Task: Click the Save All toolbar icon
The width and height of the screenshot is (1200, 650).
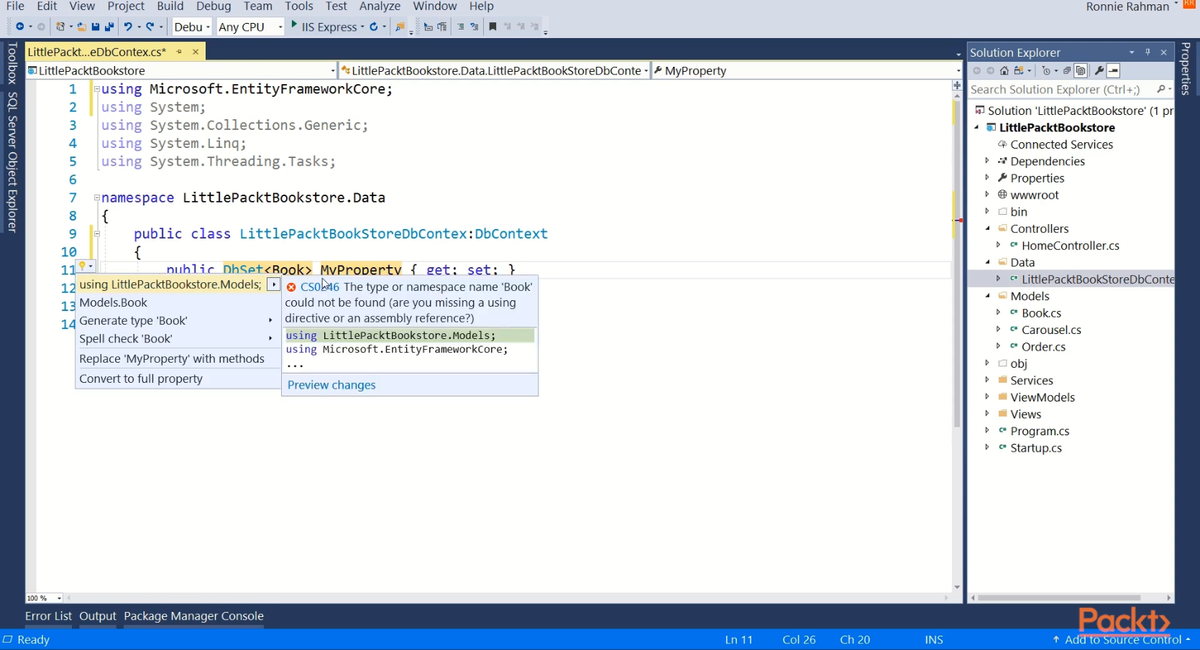Action: [x=109, y=26]
